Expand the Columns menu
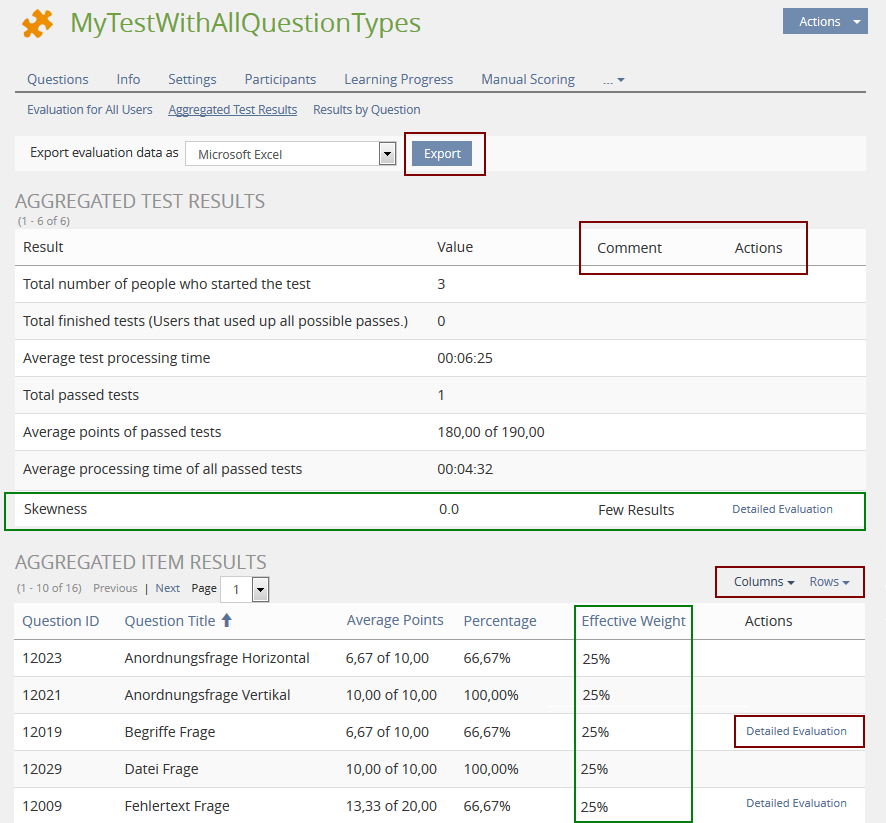 tap(764, 582)
